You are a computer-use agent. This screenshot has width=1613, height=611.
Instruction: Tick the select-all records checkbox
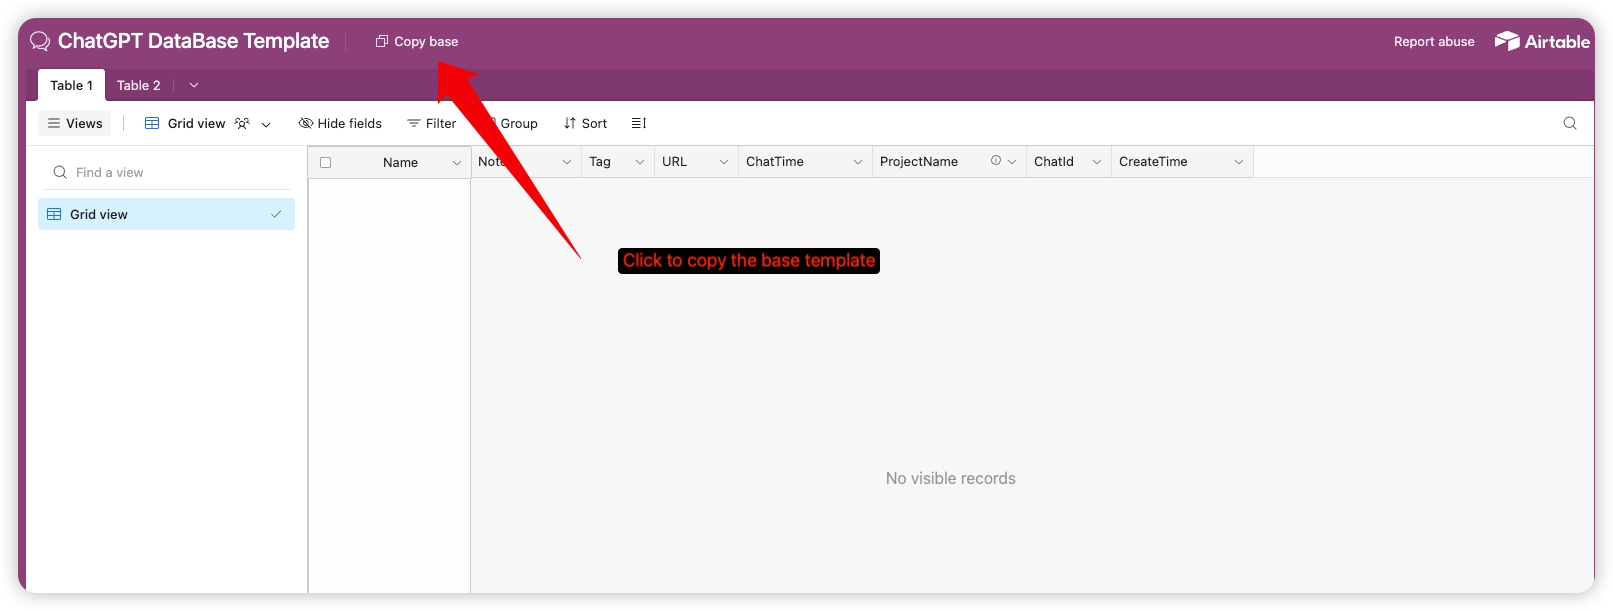(x=325, y=162)
